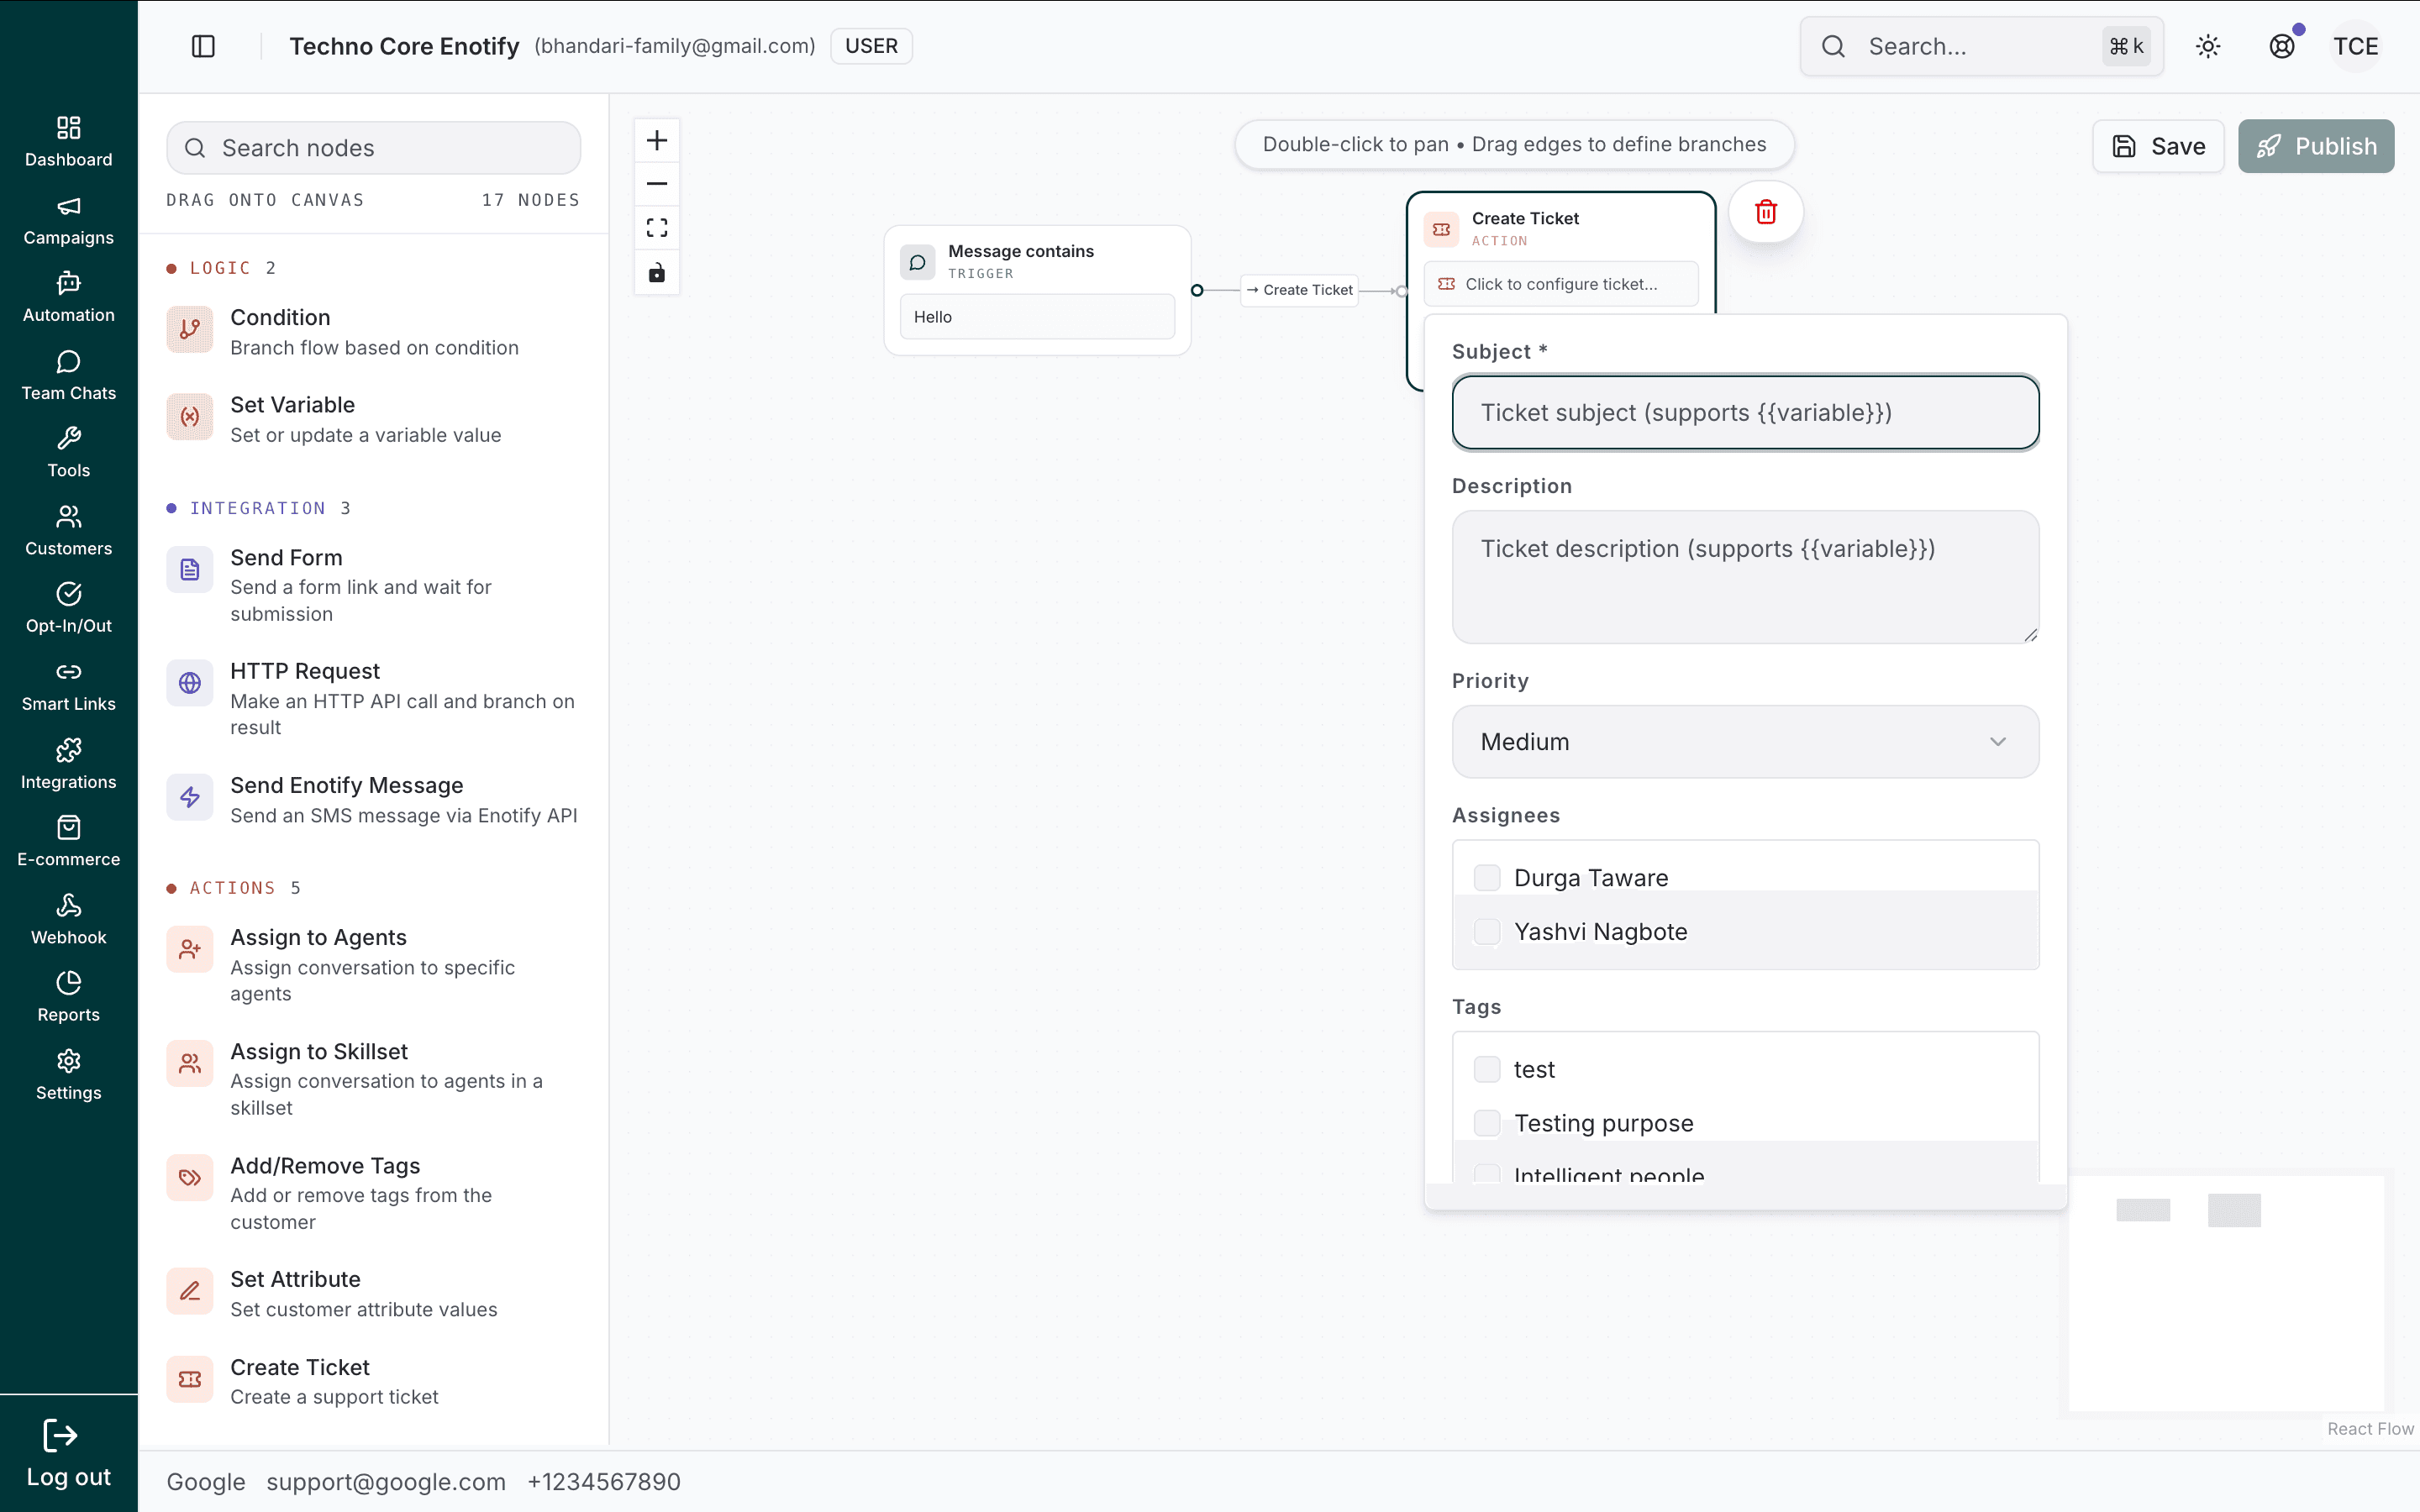Zoom out on the canvas
This screenshot has width=2420, height=1512.
click(657, 184)
